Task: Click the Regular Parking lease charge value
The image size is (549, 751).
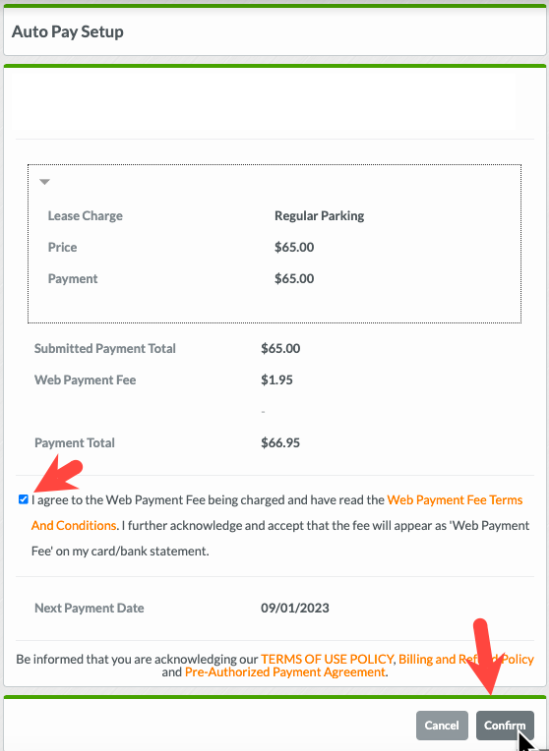Action: pos(319,216)
